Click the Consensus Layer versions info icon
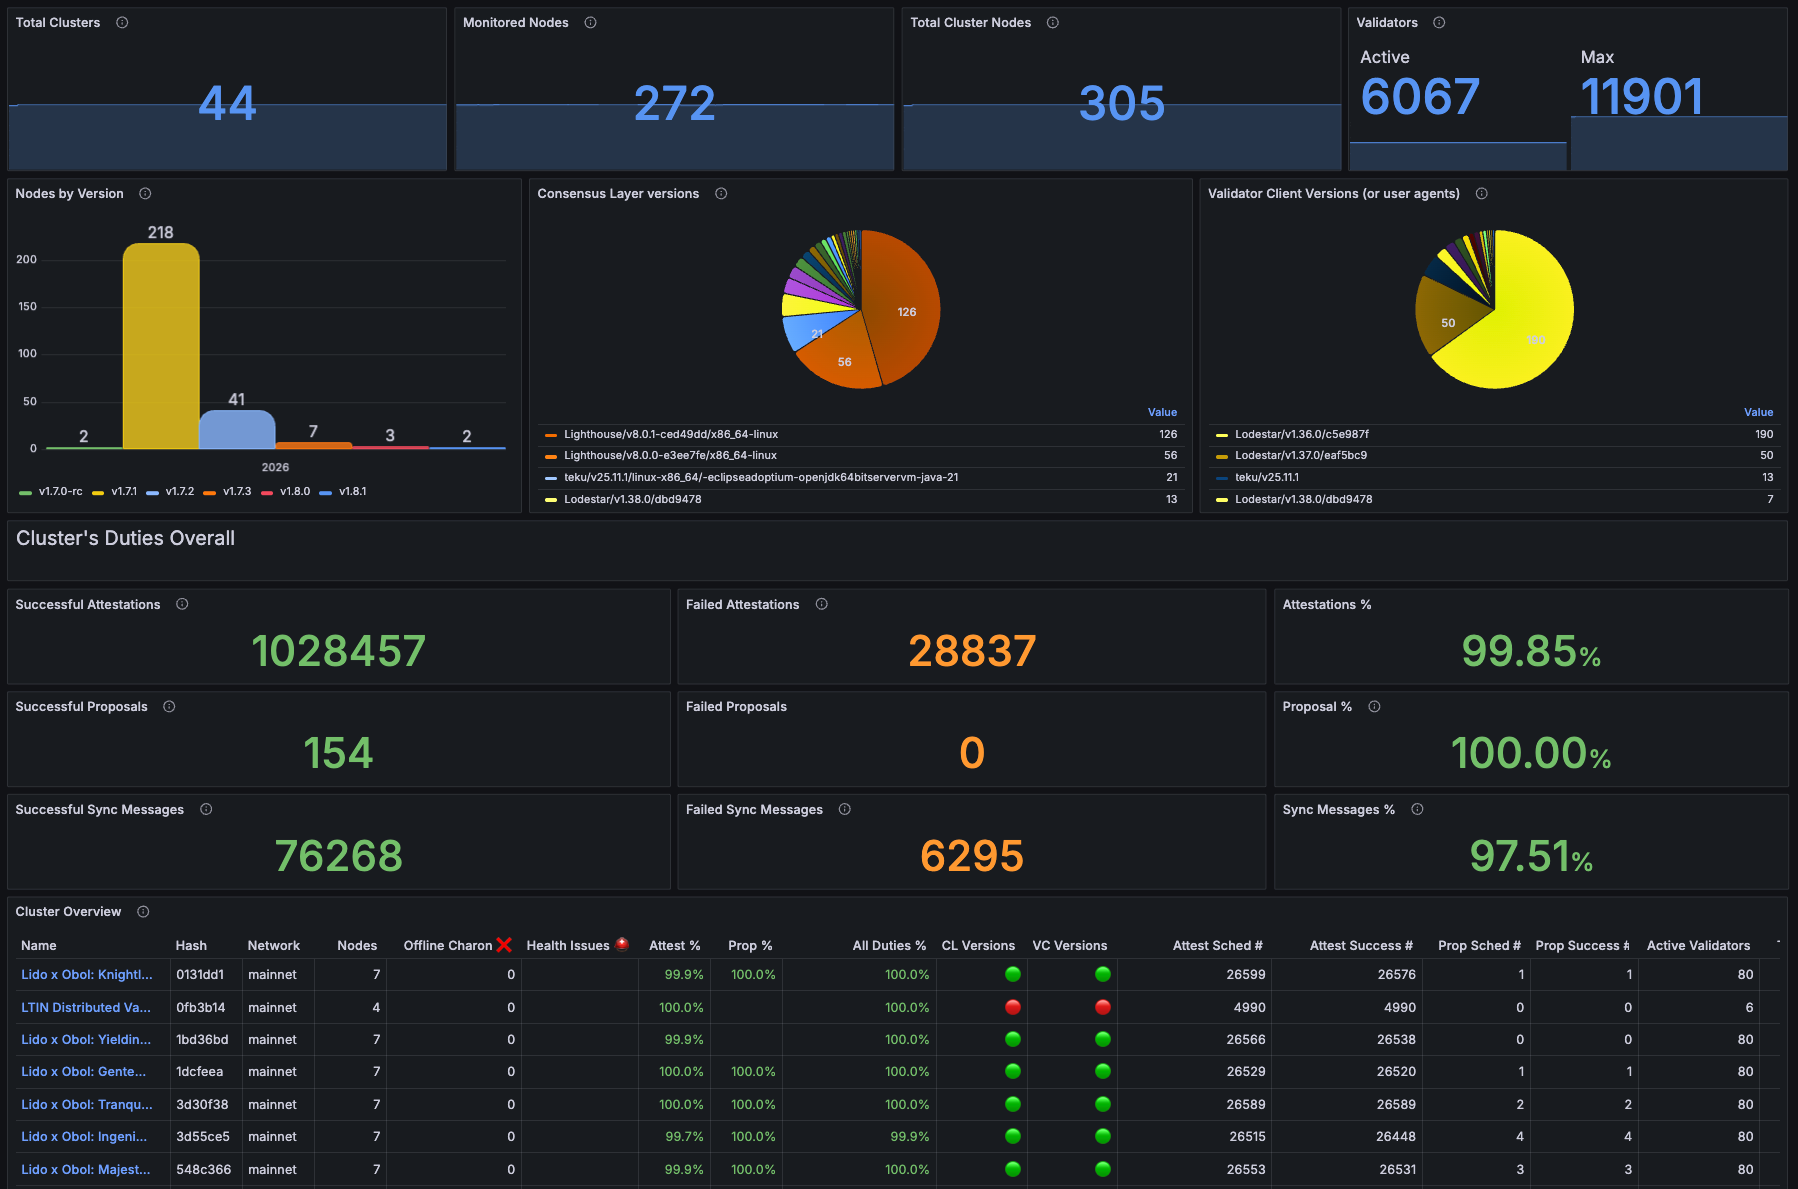This screenshot has width=1798, height=1189. click(721, 194)
